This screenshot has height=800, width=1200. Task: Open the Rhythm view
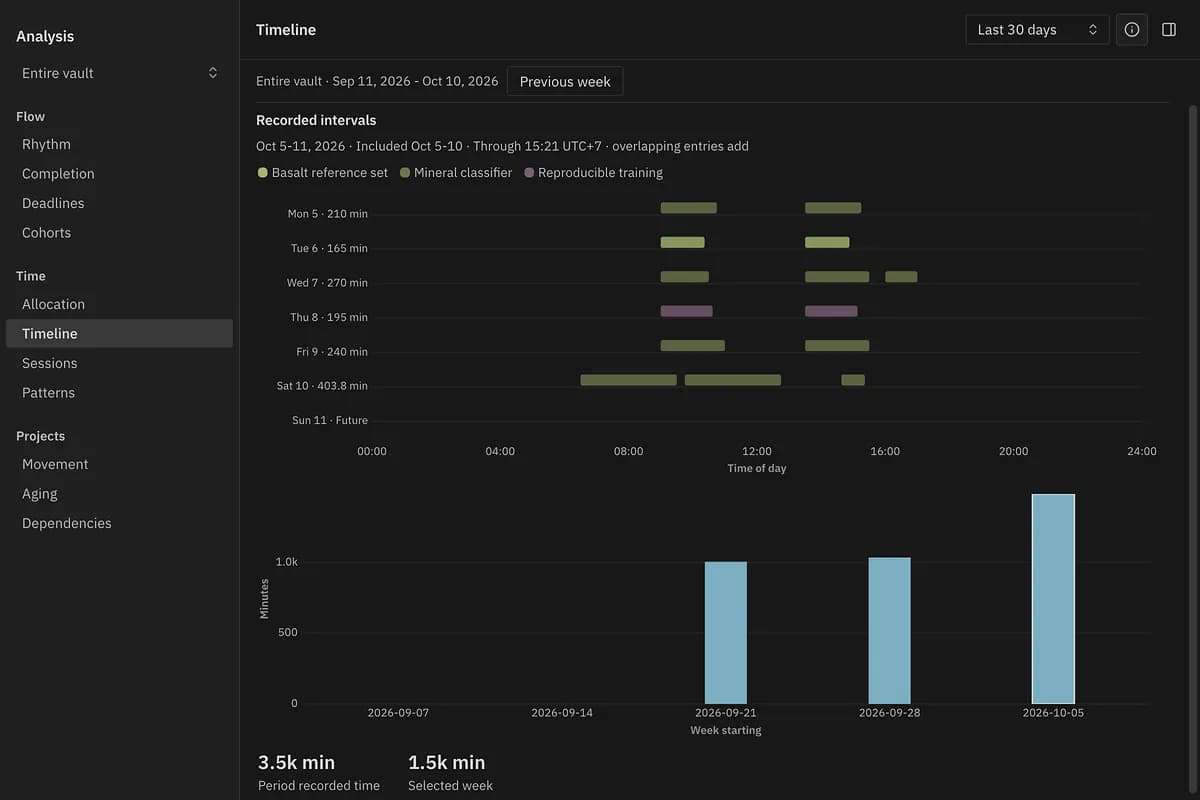click(119, 144)
